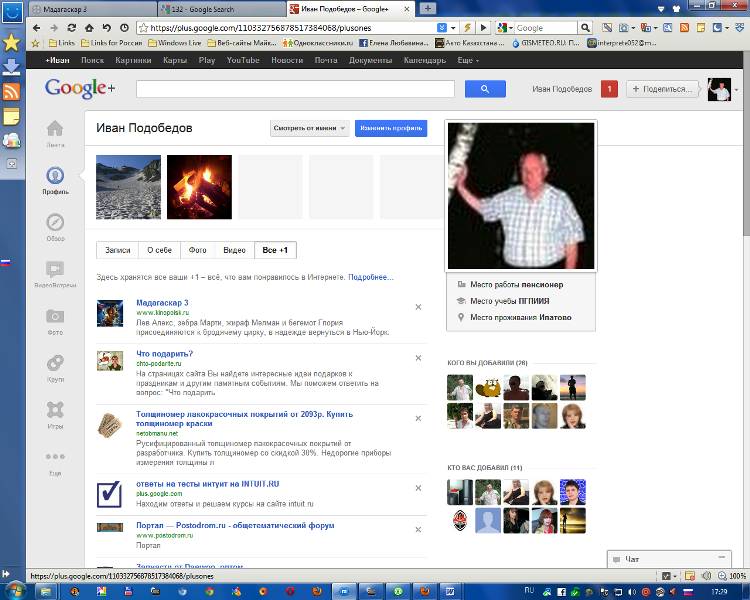Remove Мадагаскар 3 from +1 list
The image size is (750, 600).
click(x=418, y=307)
